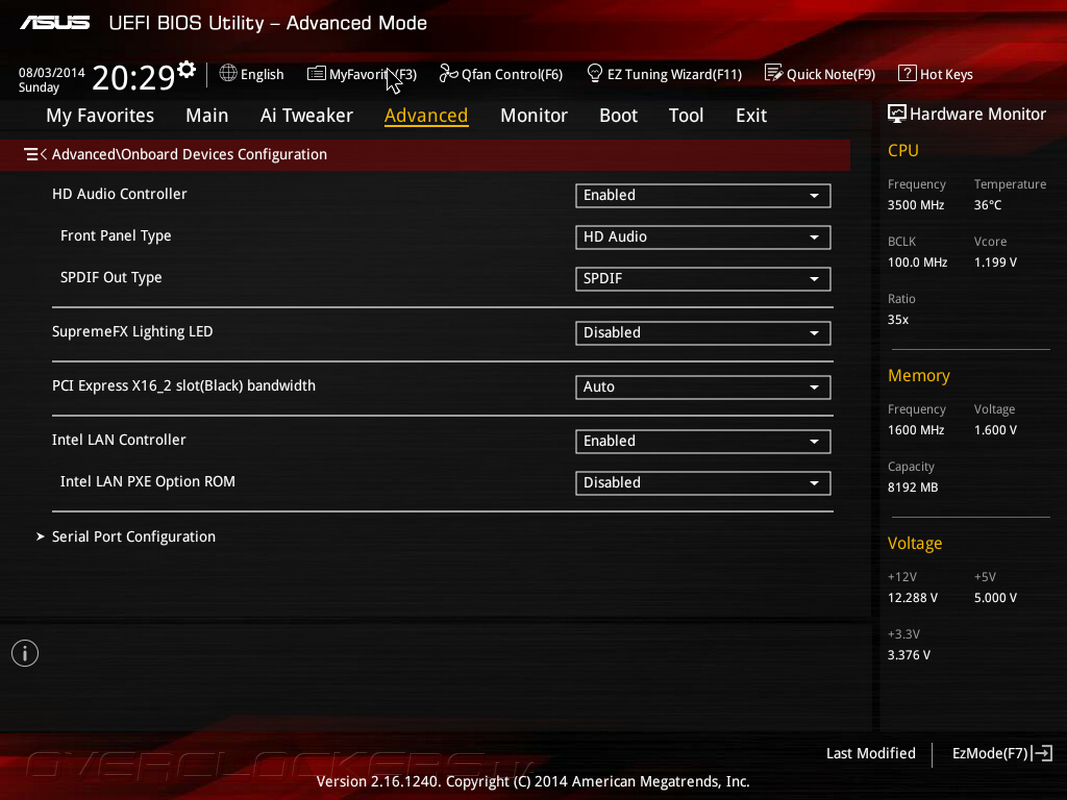
Task: Switch to EzMode(F7)
Action: coord(1002,753)
